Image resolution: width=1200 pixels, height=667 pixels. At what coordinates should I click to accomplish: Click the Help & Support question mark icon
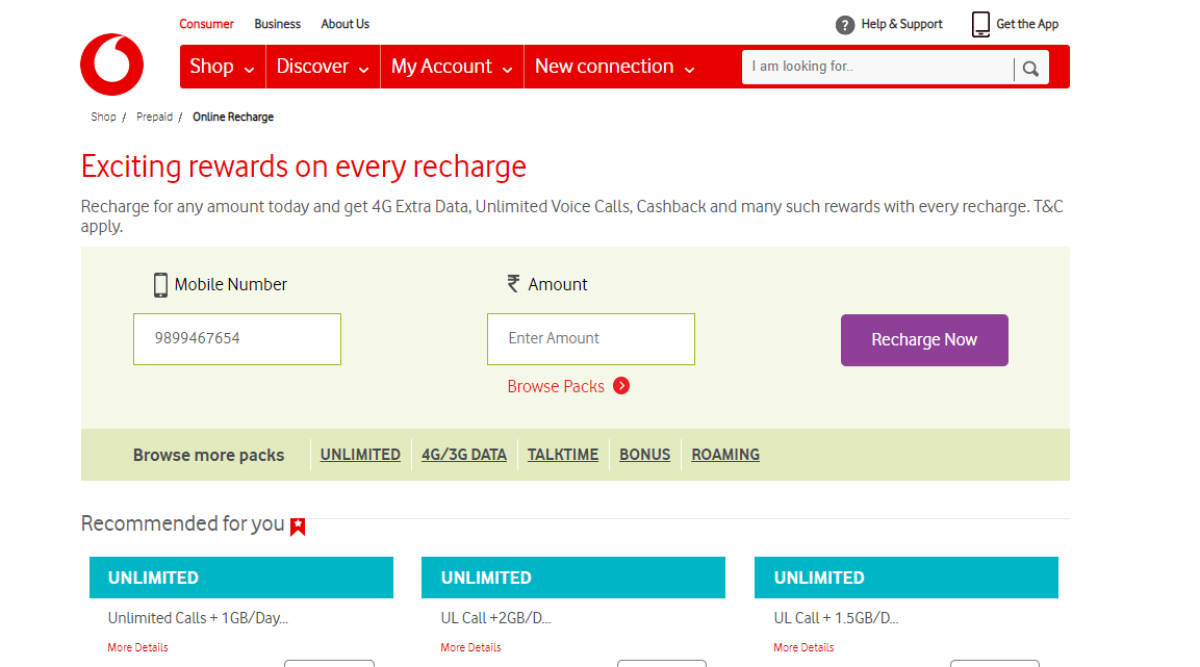pos(845,25)
